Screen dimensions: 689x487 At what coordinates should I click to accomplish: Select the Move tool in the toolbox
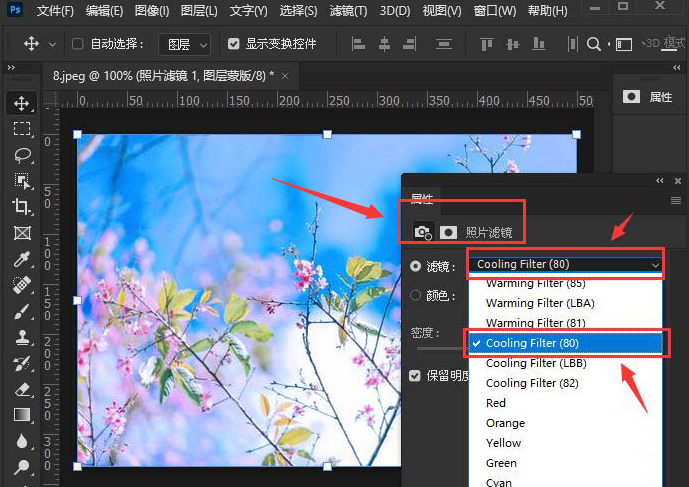point(22,104)
